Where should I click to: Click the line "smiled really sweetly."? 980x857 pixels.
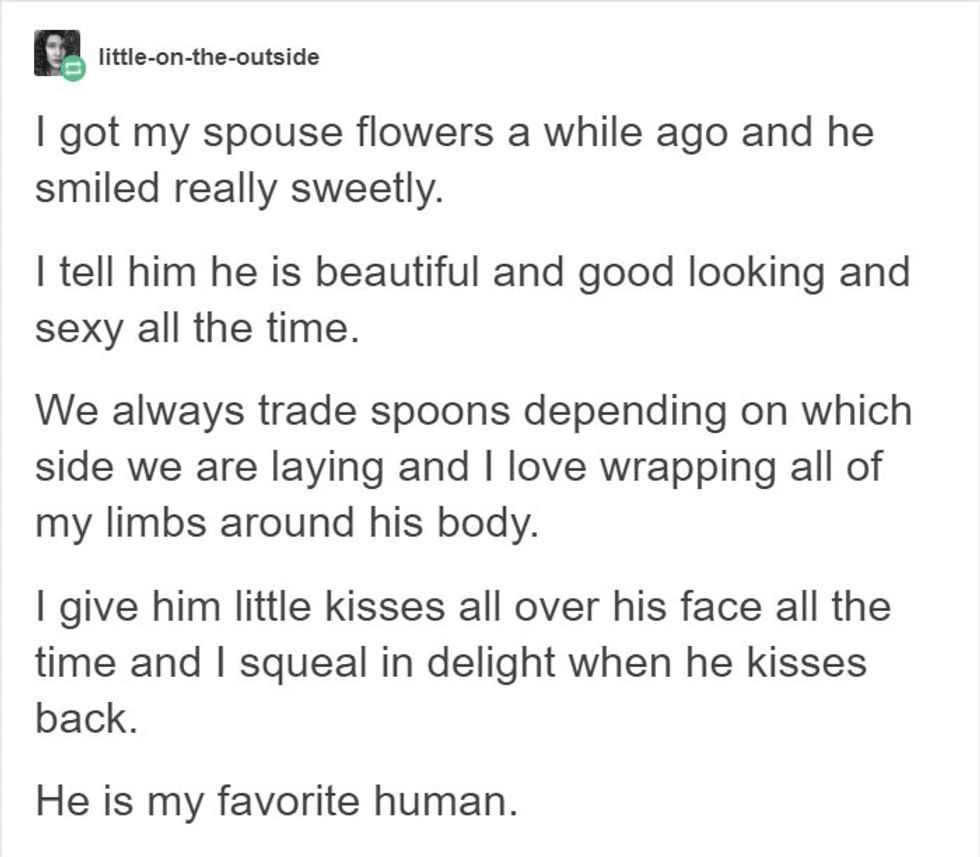238,188
